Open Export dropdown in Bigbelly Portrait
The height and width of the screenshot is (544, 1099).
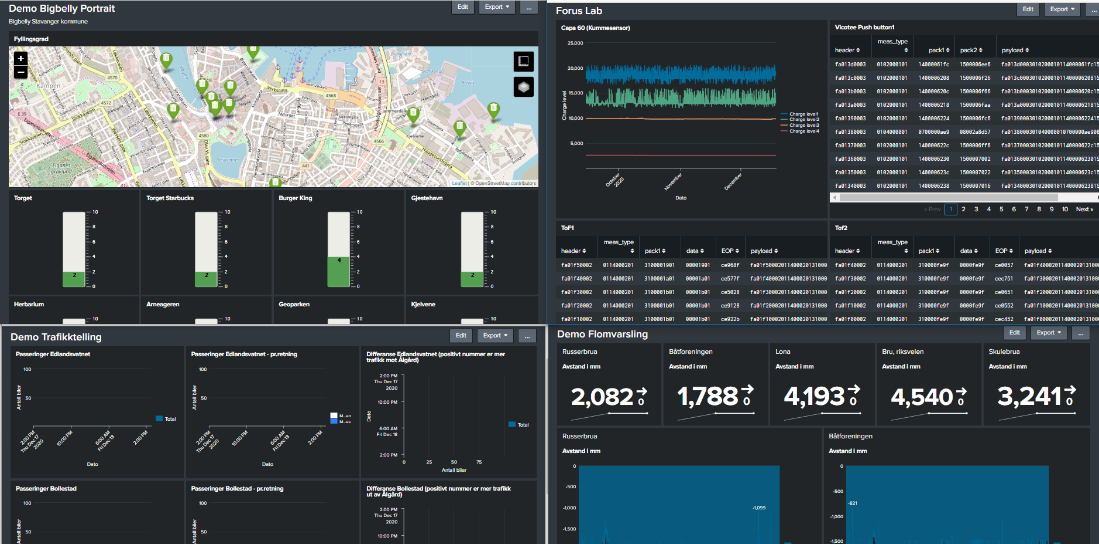click(x=496, y=7)
